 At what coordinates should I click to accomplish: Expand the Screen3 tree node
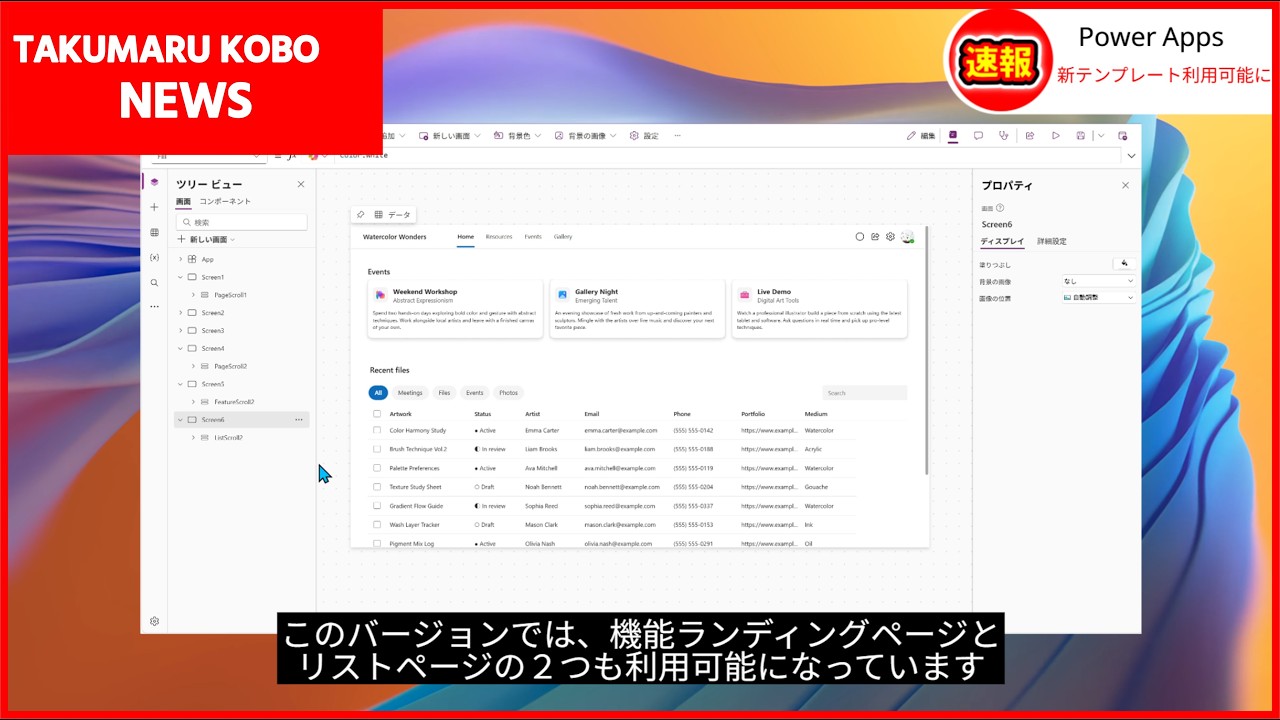180,330
